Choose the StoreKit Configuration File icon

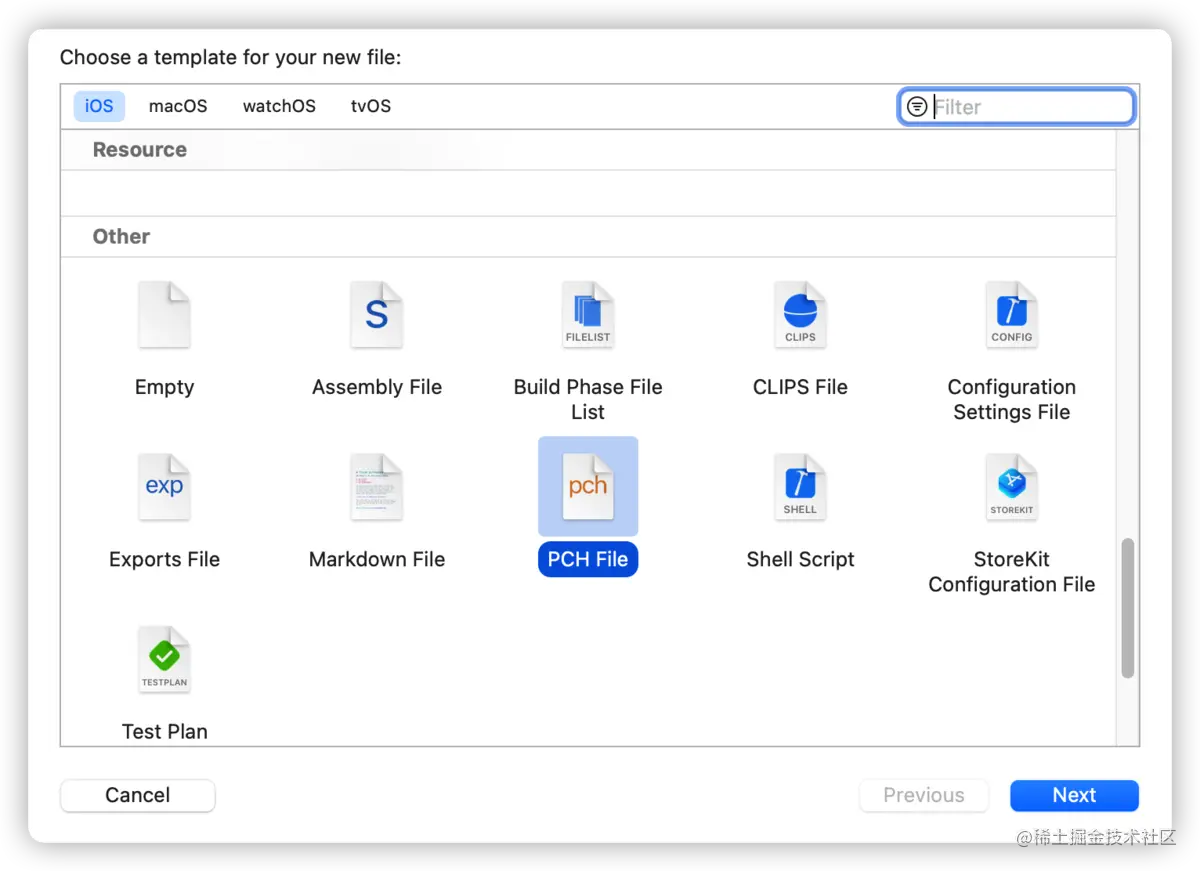tap(1012, 487)
